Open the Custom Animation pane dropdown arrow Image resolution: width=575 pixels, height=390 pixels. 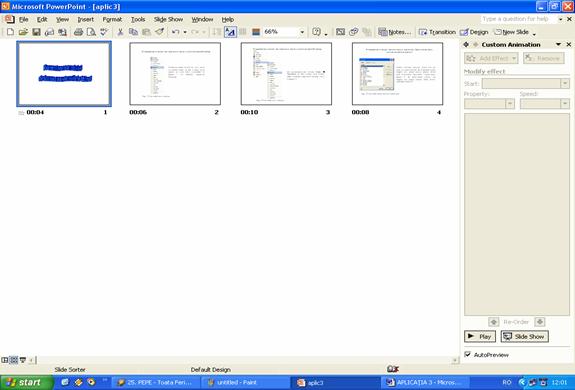pyautogui.click(x=558, y=44)
